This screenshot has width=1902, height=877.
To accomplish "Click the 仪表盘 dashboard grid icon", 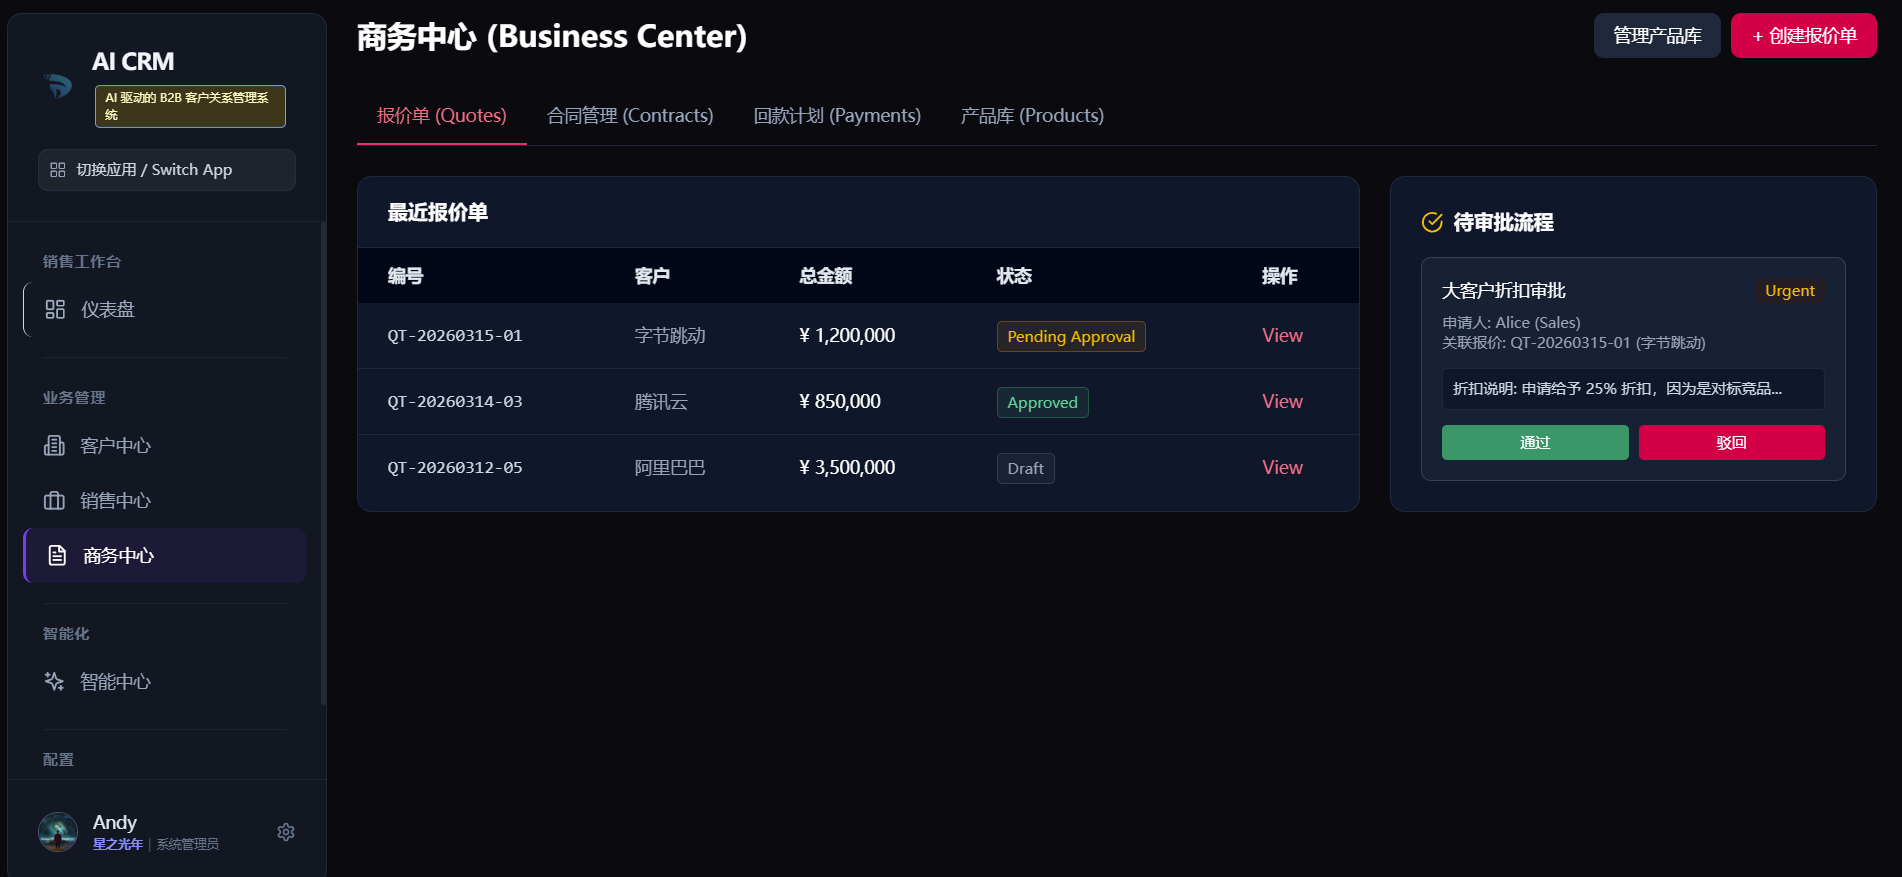I will [x=55, y=310].
